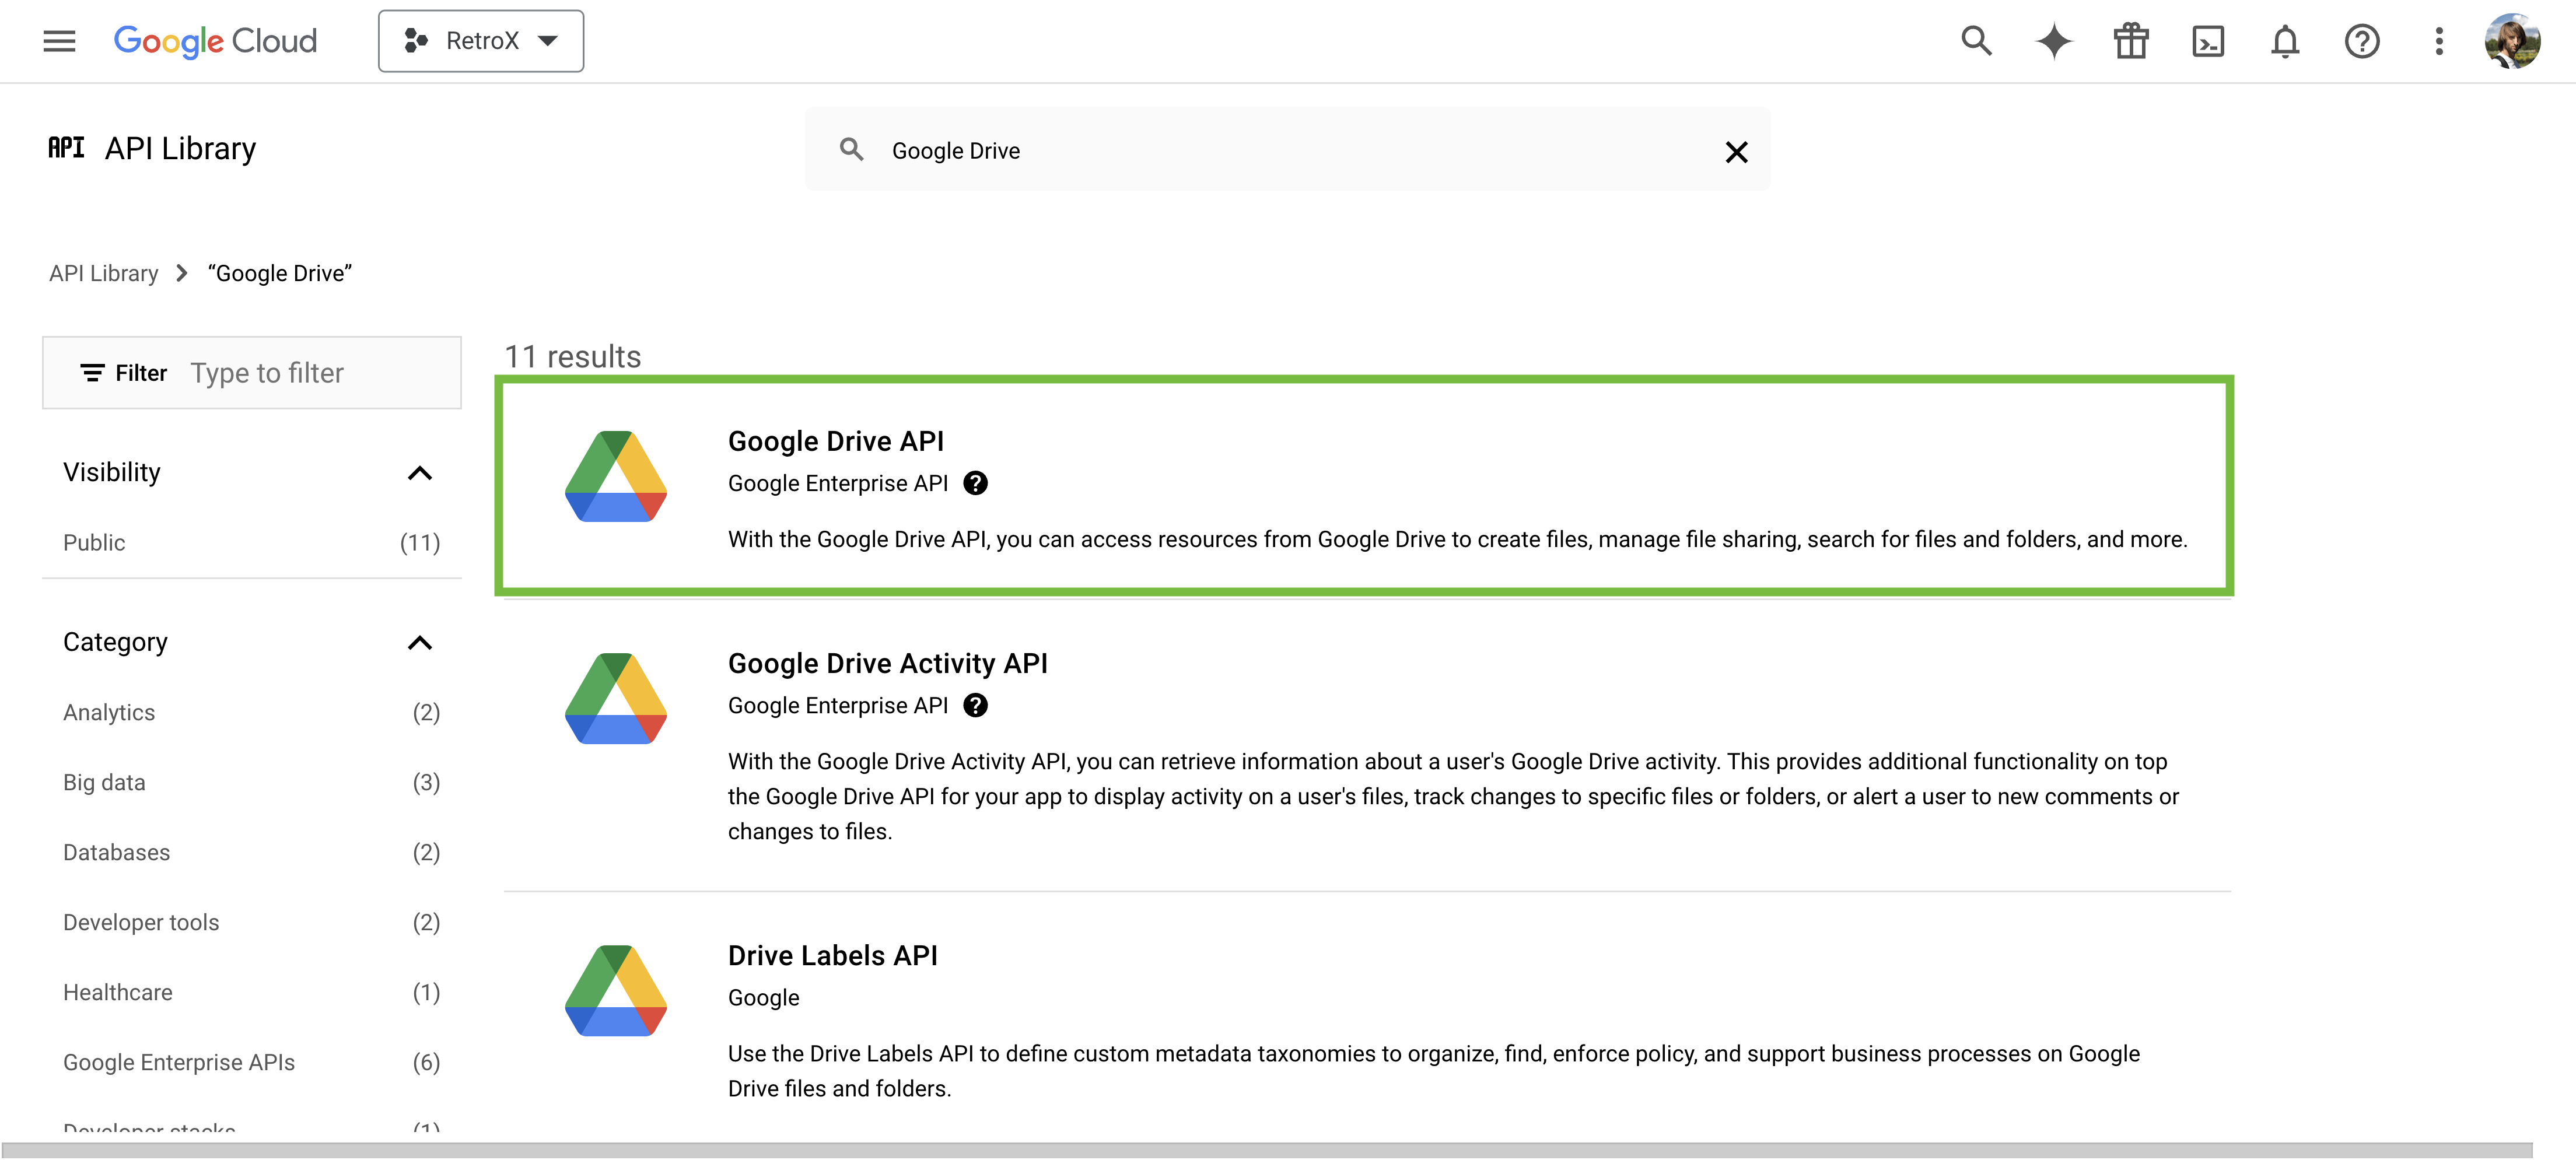Click the API icon beside API Library title

point(66,148)
